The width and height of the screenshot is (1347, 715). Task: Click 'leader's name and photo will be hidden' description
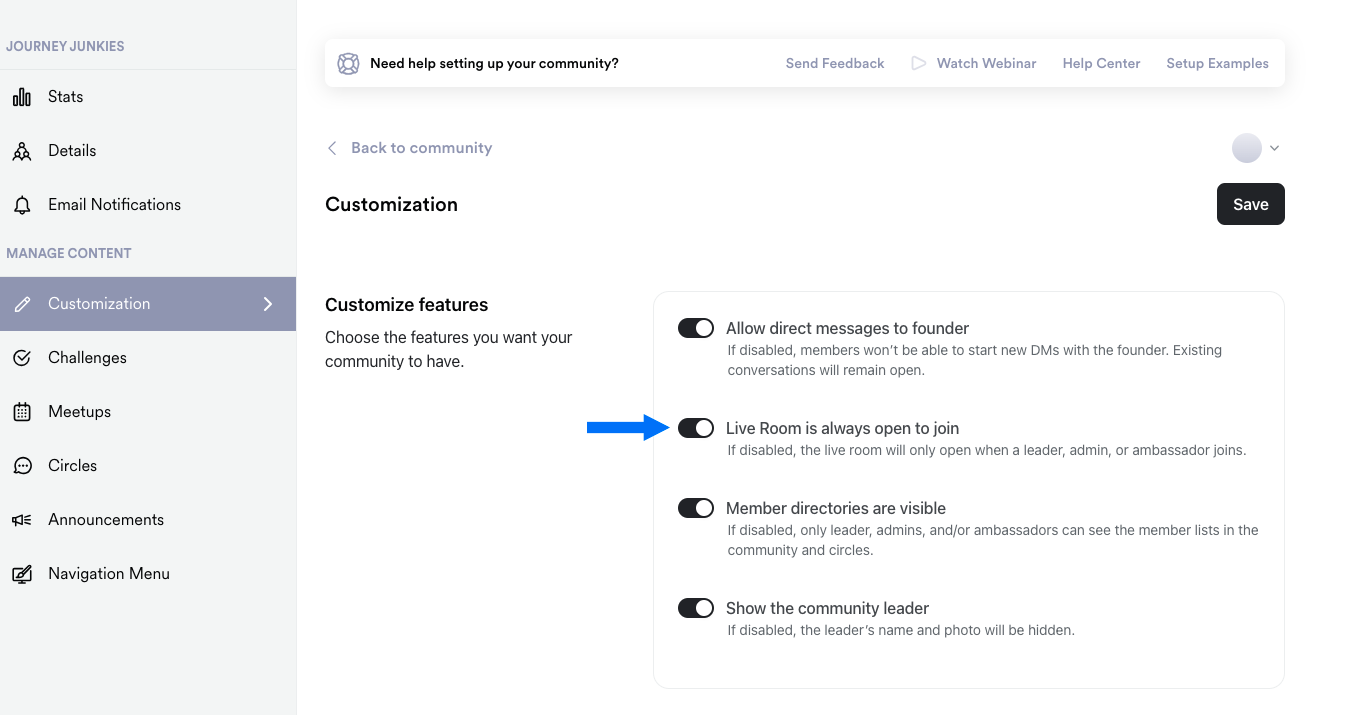[x=901, y=630]
